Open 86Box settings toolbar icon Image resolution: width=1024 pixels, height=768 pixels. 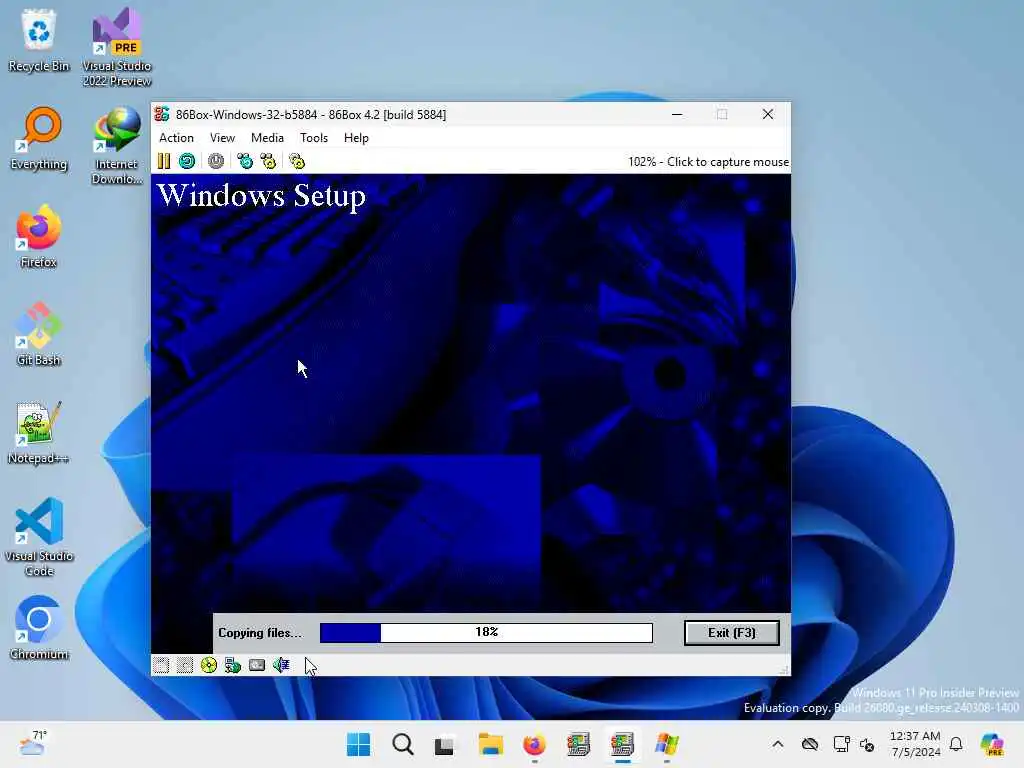(x=297, y=161)
